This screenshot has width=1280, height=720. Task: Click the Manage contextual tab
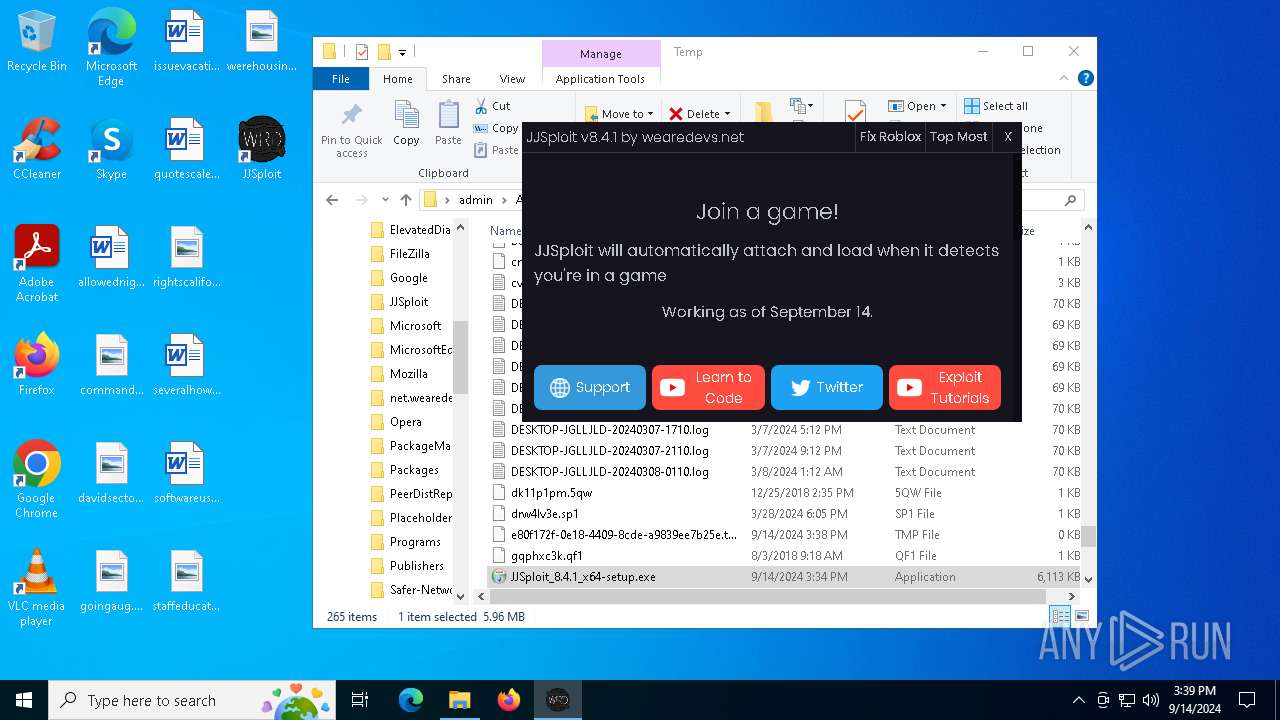click(600, 54)
